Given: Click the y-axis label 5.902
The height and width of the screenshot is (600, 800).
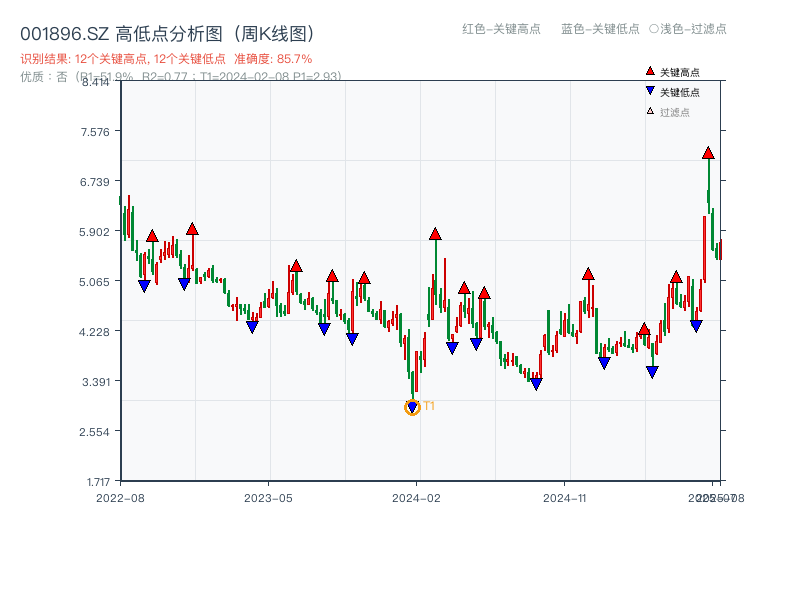Looking at the screenshot, I should coord(94,232).
